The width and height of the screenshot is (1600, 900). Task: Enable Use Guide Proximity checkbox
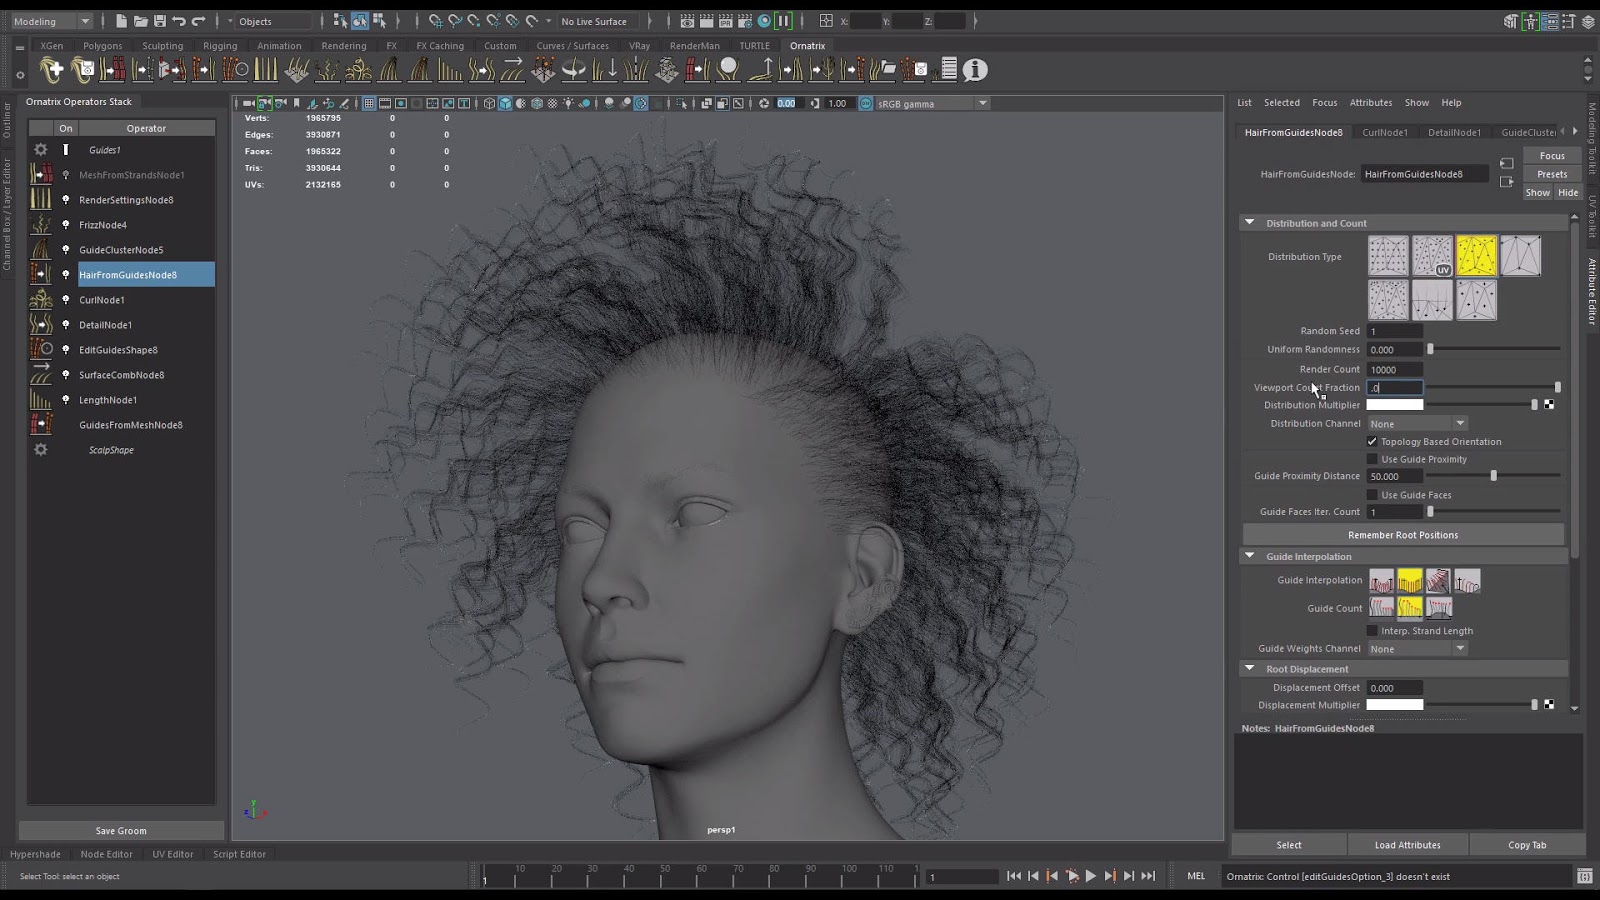coord(1372,459)
